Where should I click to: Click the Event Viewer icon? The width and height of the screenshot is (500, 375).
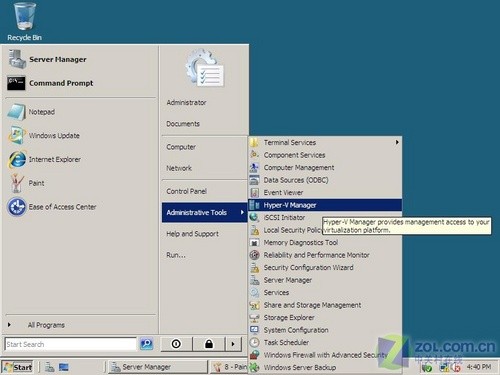coord(254,193)
